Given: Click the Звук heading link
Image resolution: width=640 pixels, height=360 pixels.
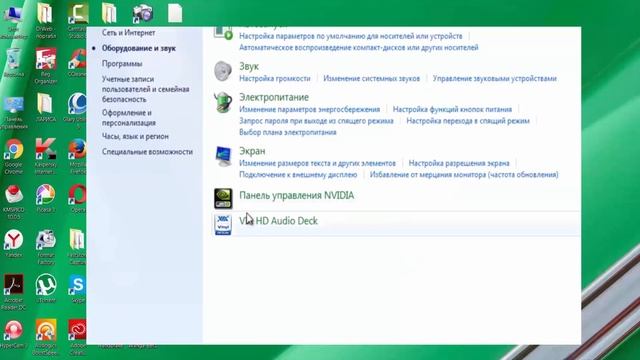Looking at the screenshot, I should click(x=249, y=66).
